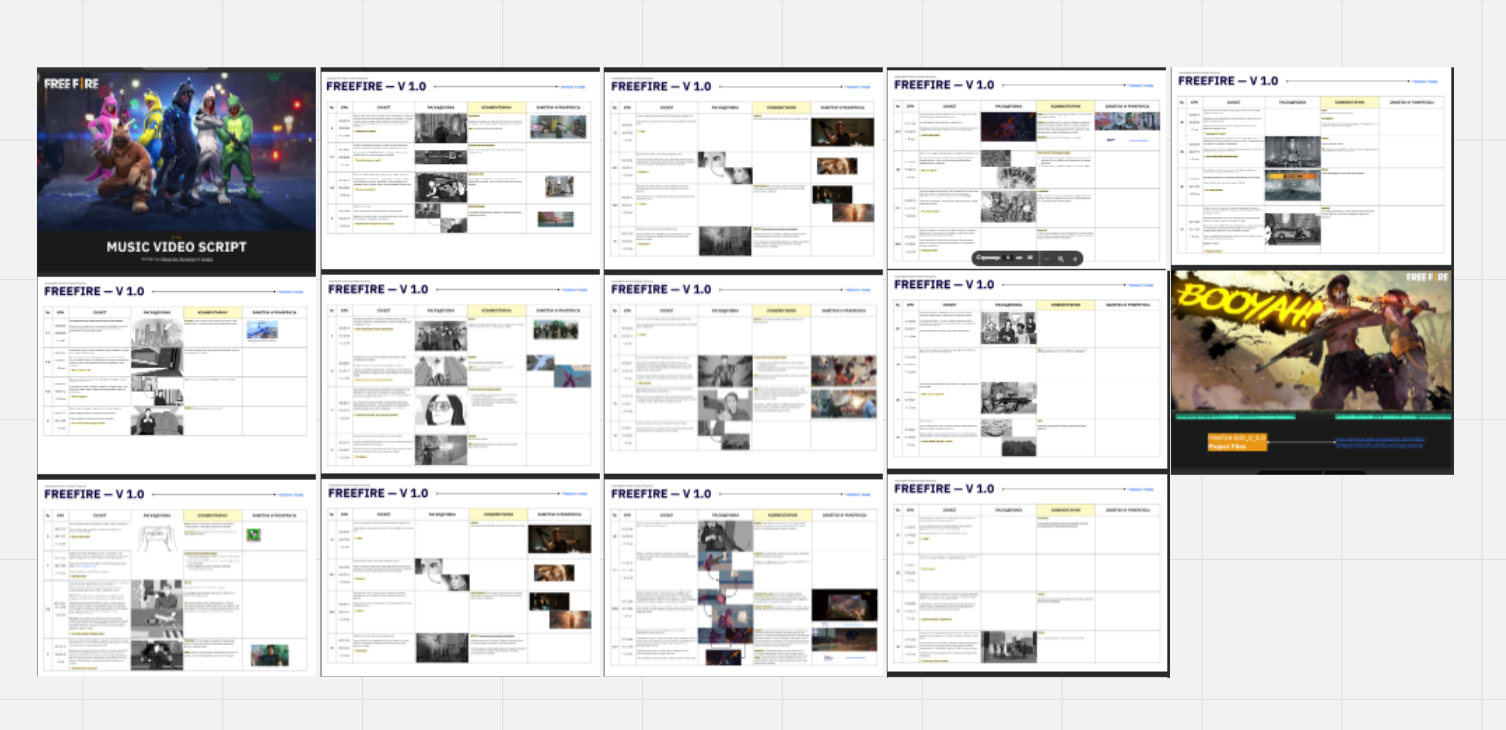Image resolution: width=1506 pixels, height=730 pixels.
Task: Click the MUSIC VIDEO SCRIPT title text
Action: [x=176, y=246]
